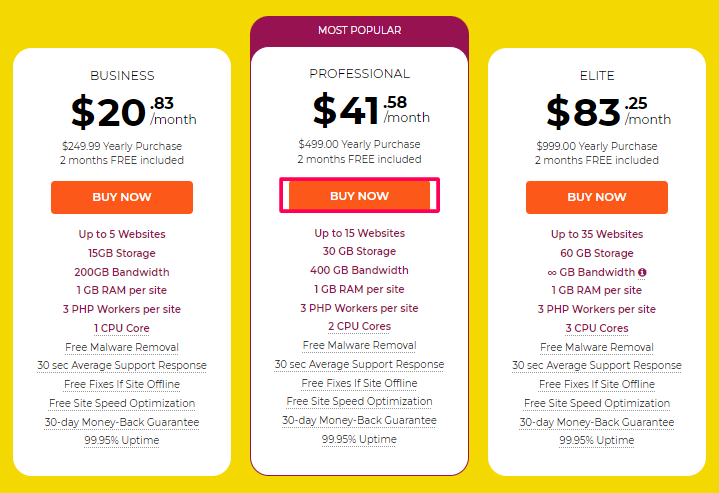Image resolution: width=719 pixels, height=493 pixels.
Task: Buy the Business plan now
Action: (x=122, y=197)
